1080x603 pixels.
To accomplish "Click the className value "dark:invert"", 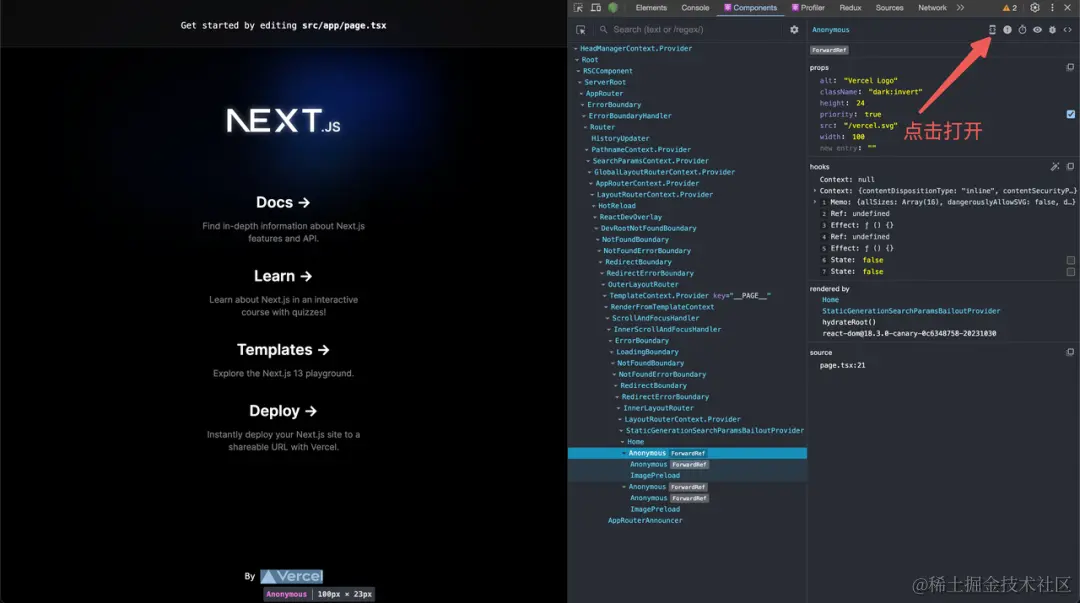I will 893,92.
